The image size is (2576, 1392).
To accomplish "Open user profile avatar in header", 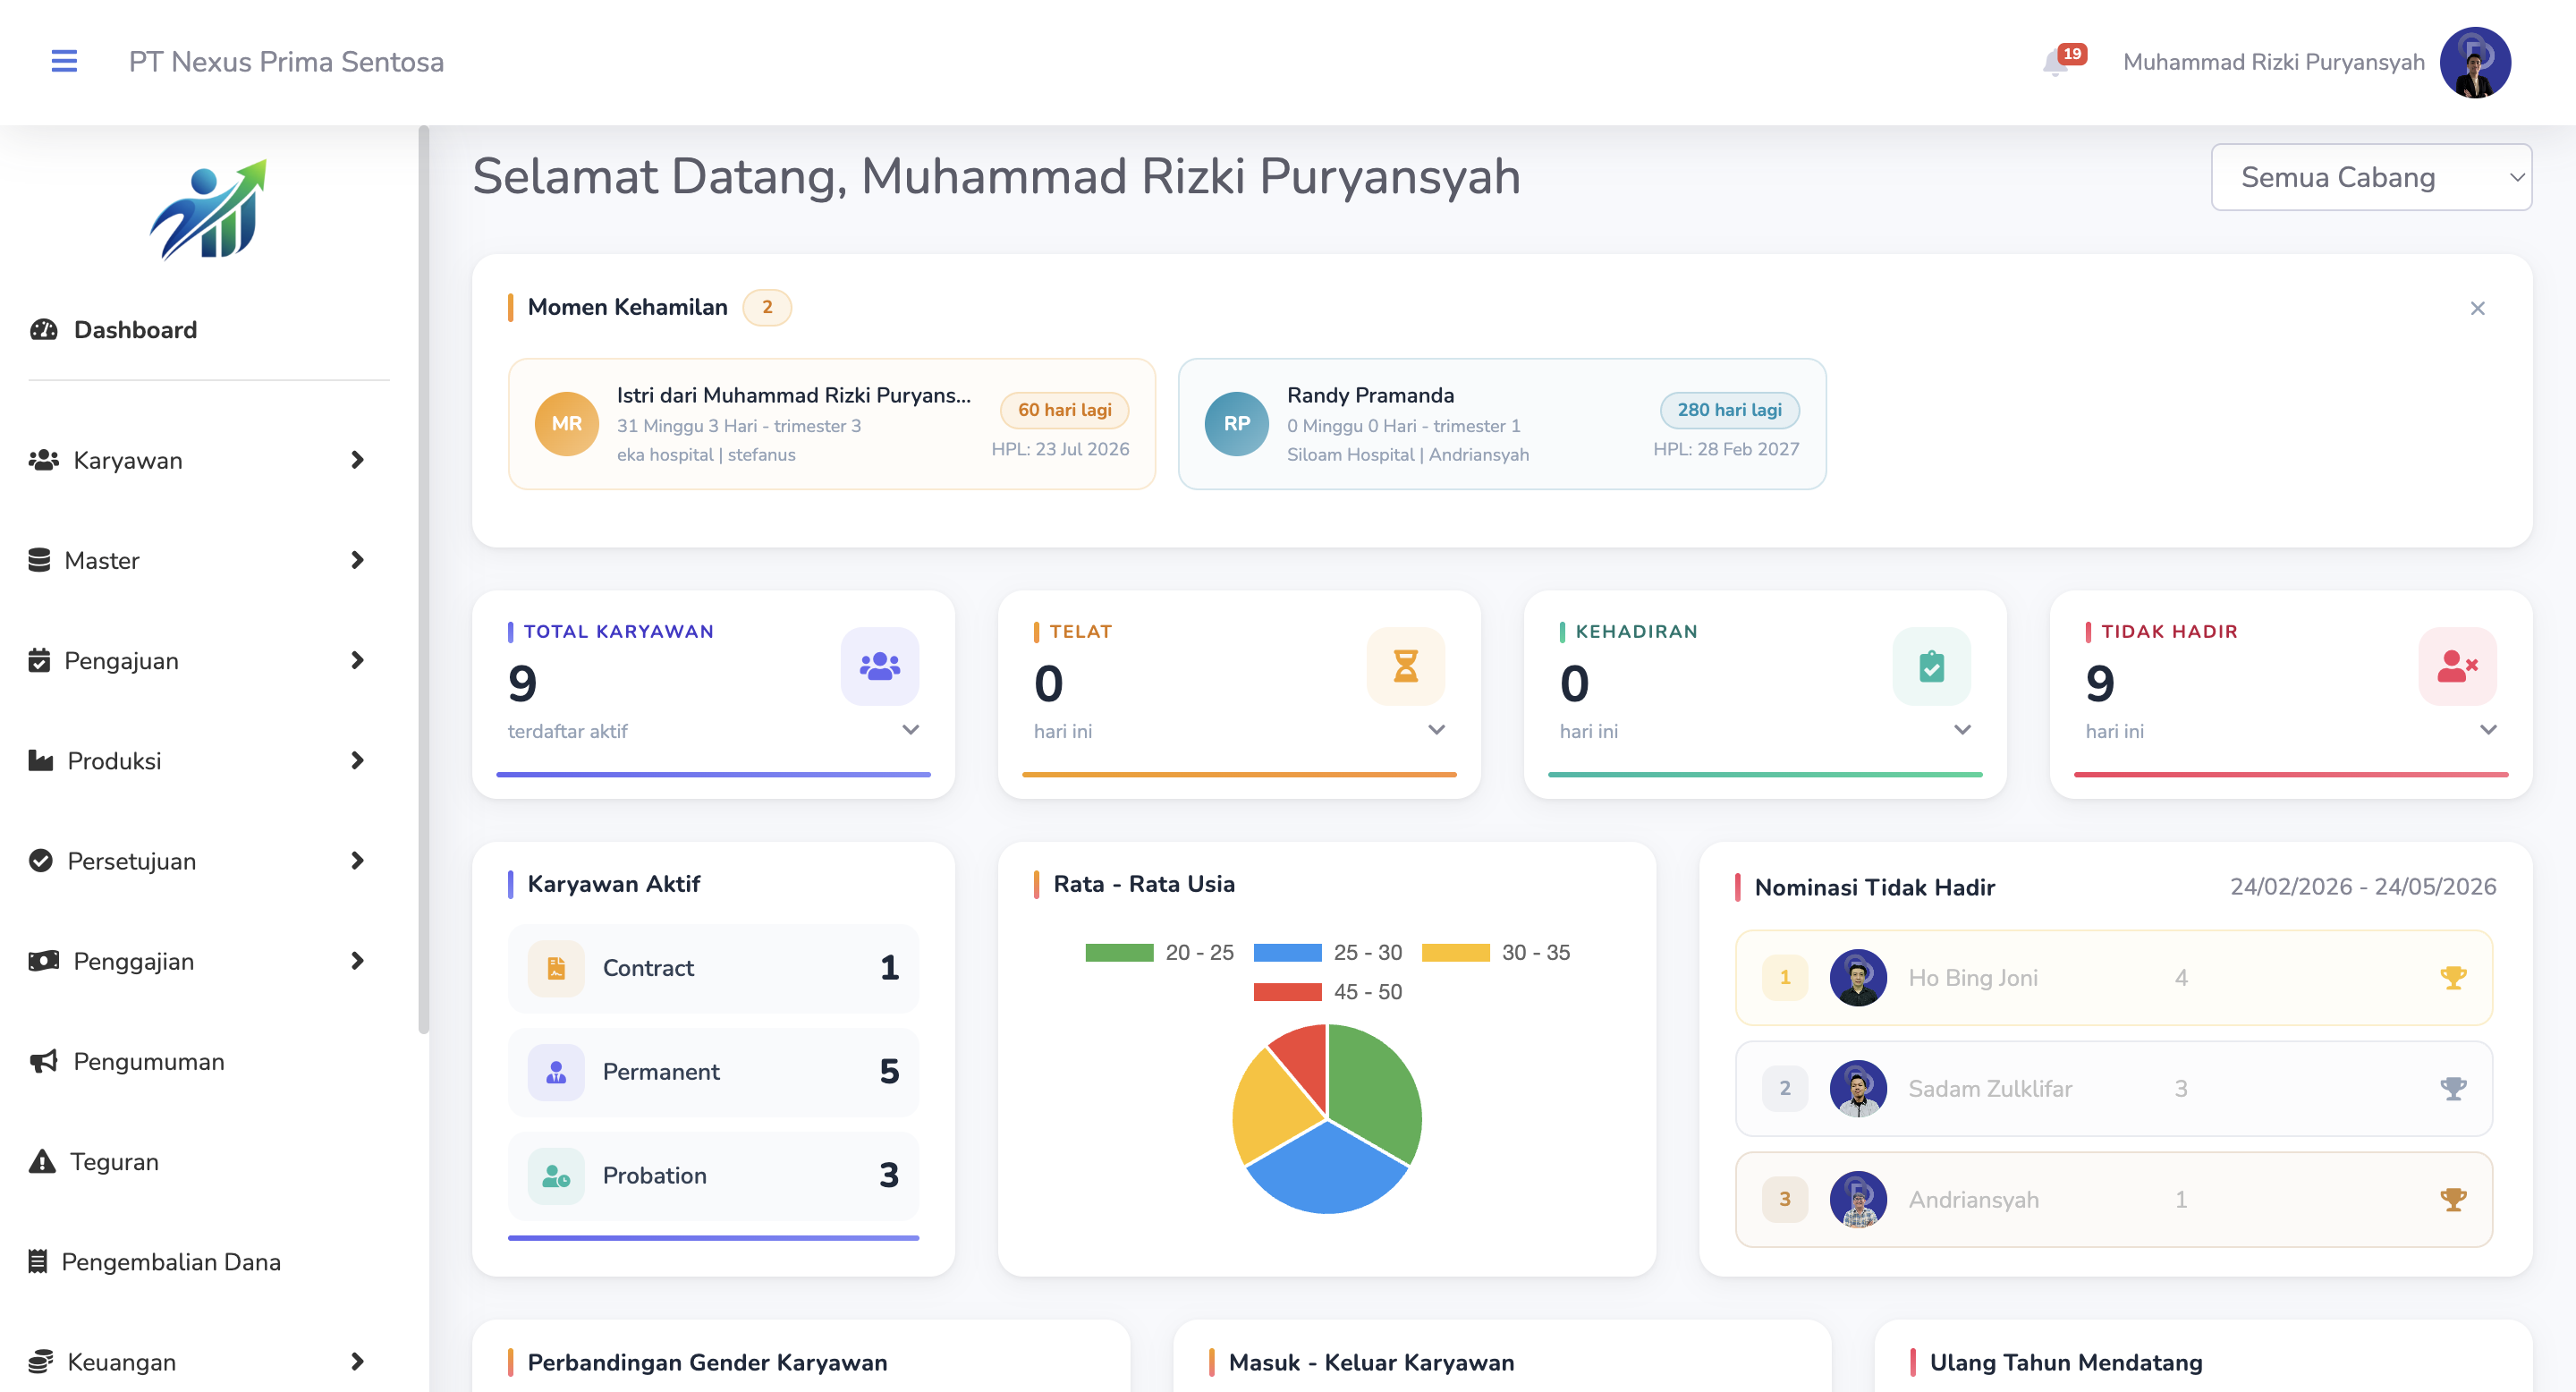I will 2475,62.
